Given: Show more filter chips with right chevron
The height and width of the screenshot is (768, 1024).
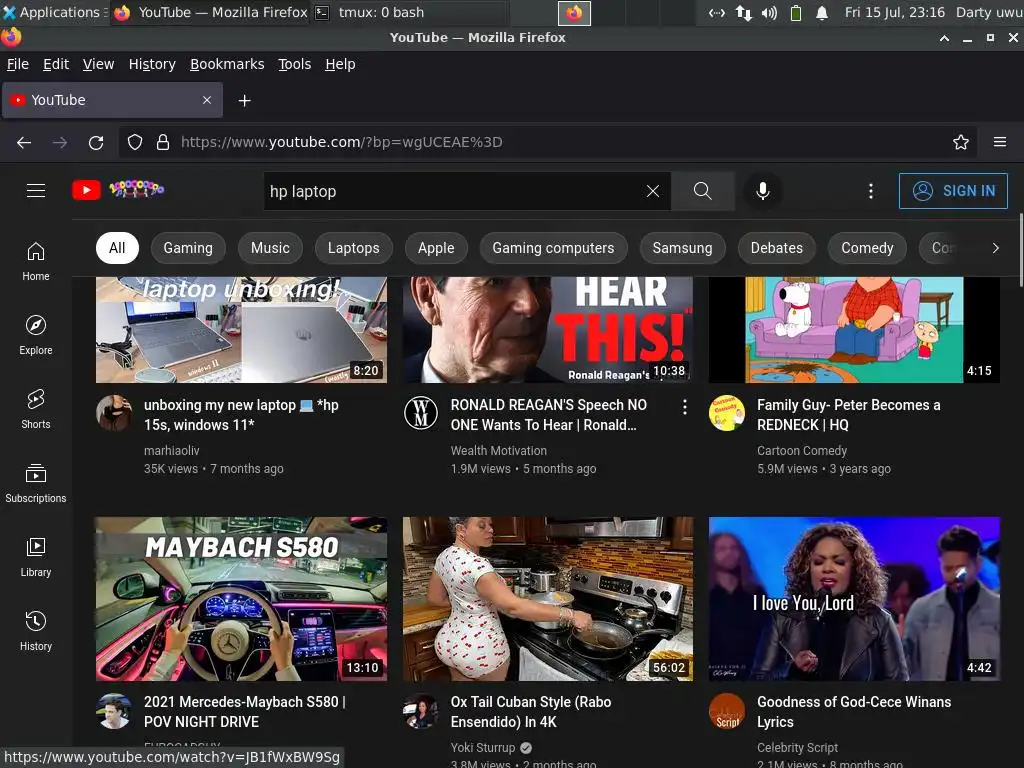Looking at the screenshot, I should (x=995, y=248).
